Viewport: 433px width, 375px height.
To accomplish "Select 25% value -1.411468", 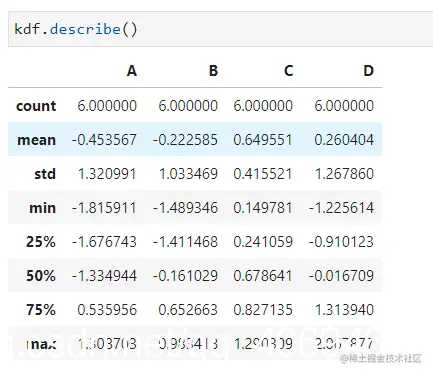I will tap(185, 242).
